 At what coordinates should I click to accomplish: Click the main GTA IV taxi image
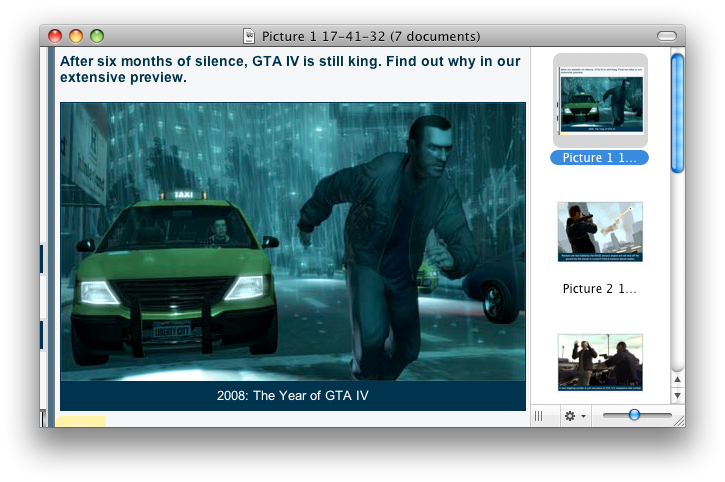point(293,241)
